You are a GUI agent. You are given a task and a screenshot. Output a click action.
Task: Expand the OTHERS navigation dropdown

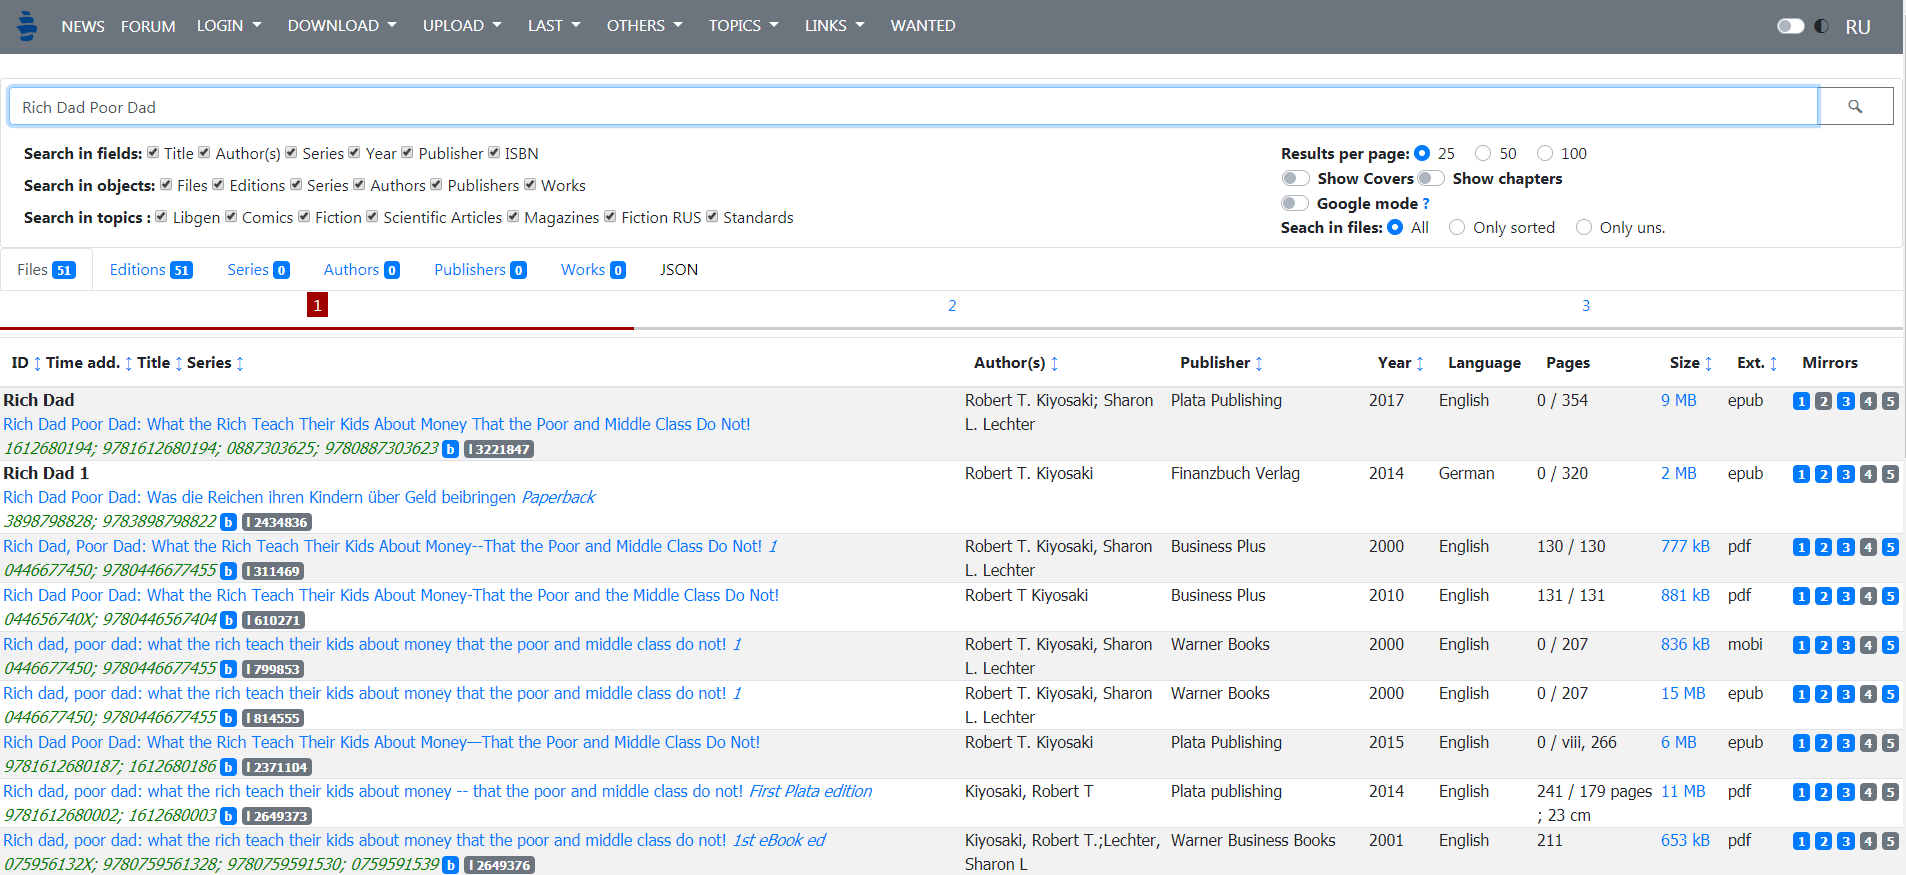644,26
